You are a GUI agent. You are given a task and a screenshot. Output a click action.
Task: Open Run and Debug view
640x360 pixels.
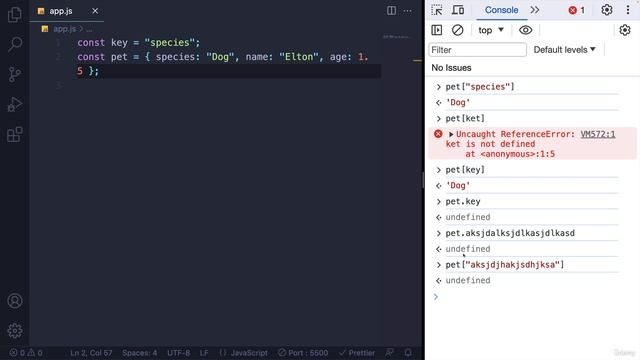click(x=15, y=104)
